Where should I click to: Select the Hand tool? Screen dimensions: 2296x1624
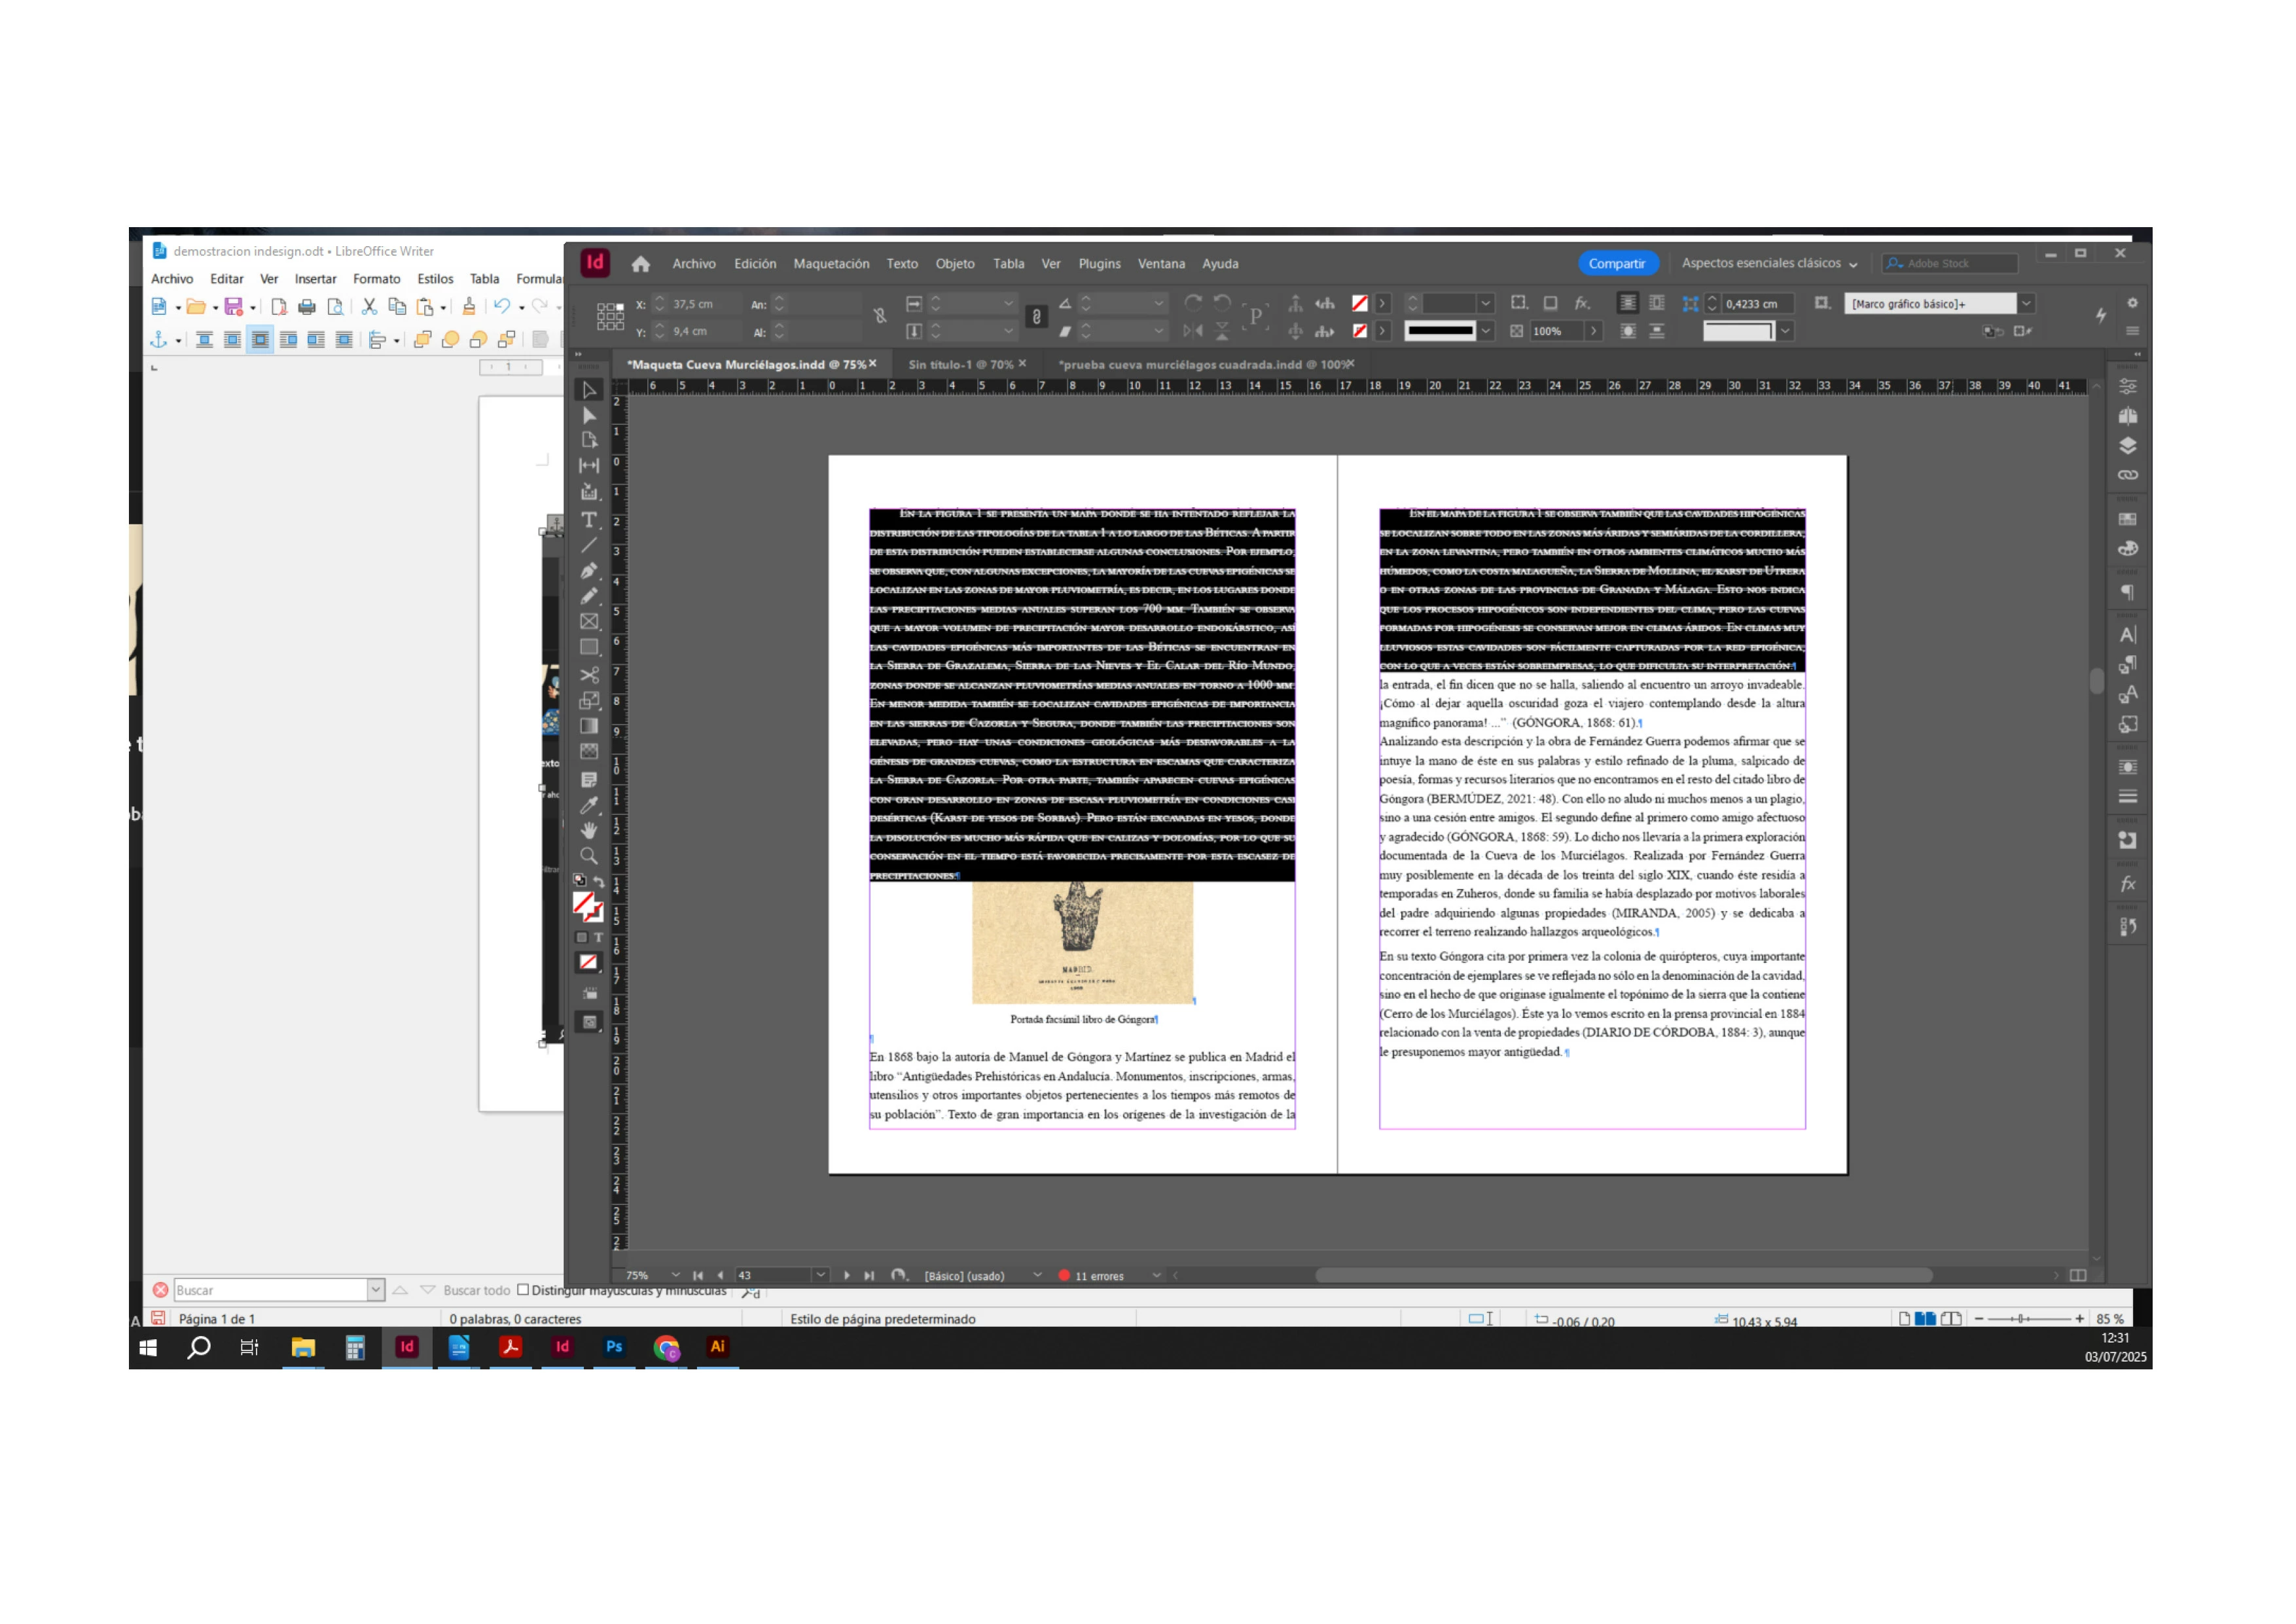coord(589,830)
